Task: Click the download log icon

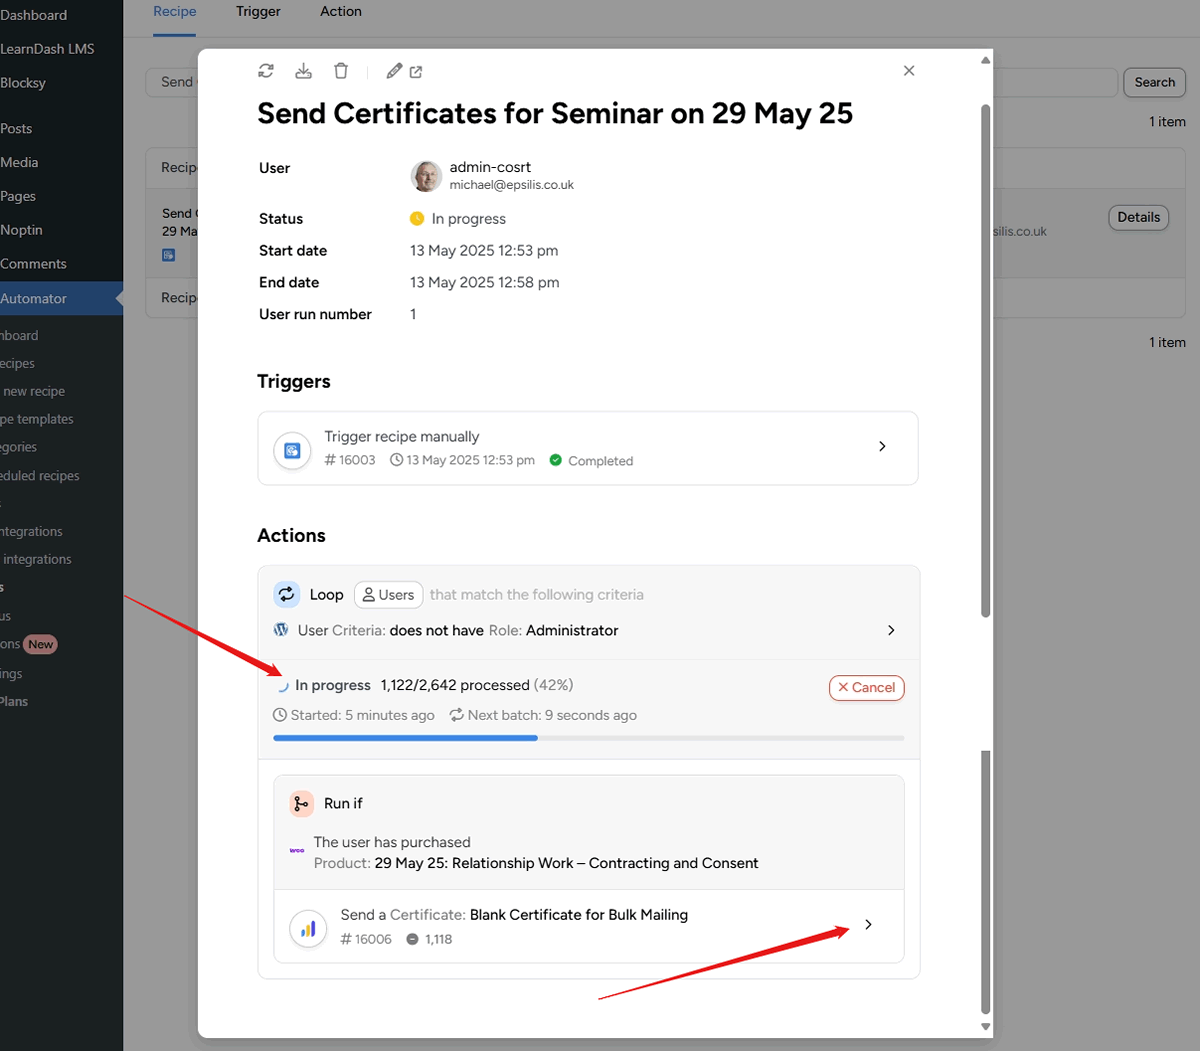Action: (x=304, y=71)
